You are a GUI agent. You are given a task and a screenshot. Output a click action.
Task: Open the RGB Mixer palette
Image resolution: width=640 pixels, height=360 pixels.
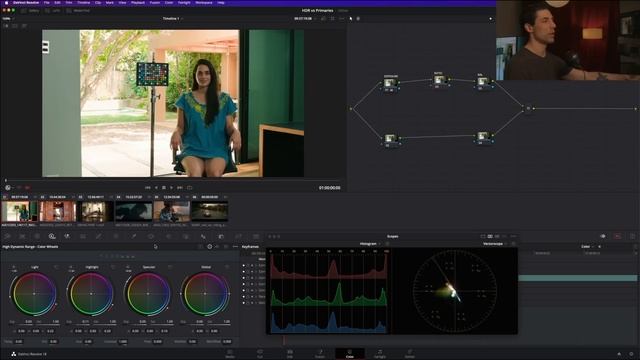click(67, 236)
